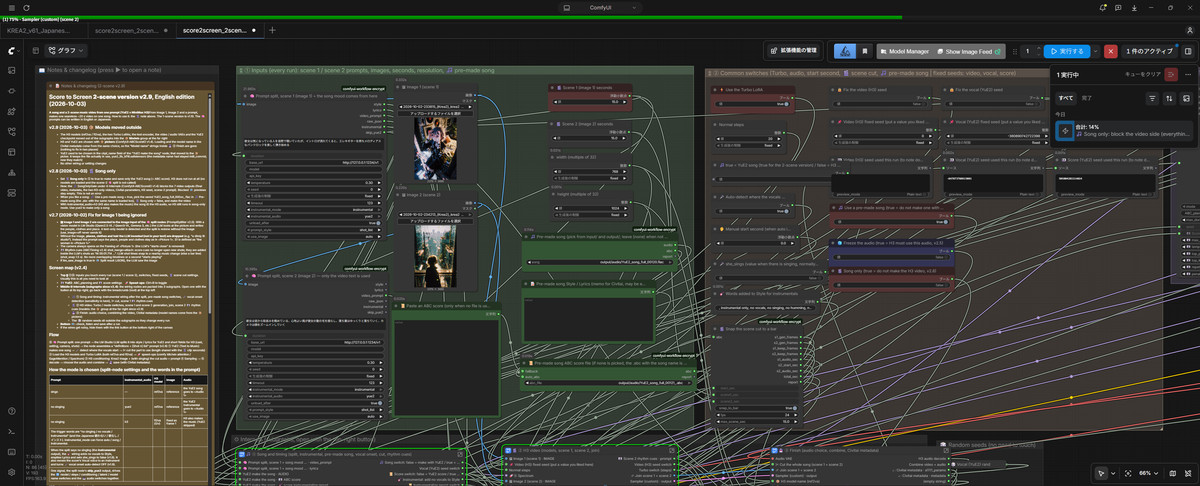
Task: Click the image view icon in queue panel
Action: (1186, 98)
